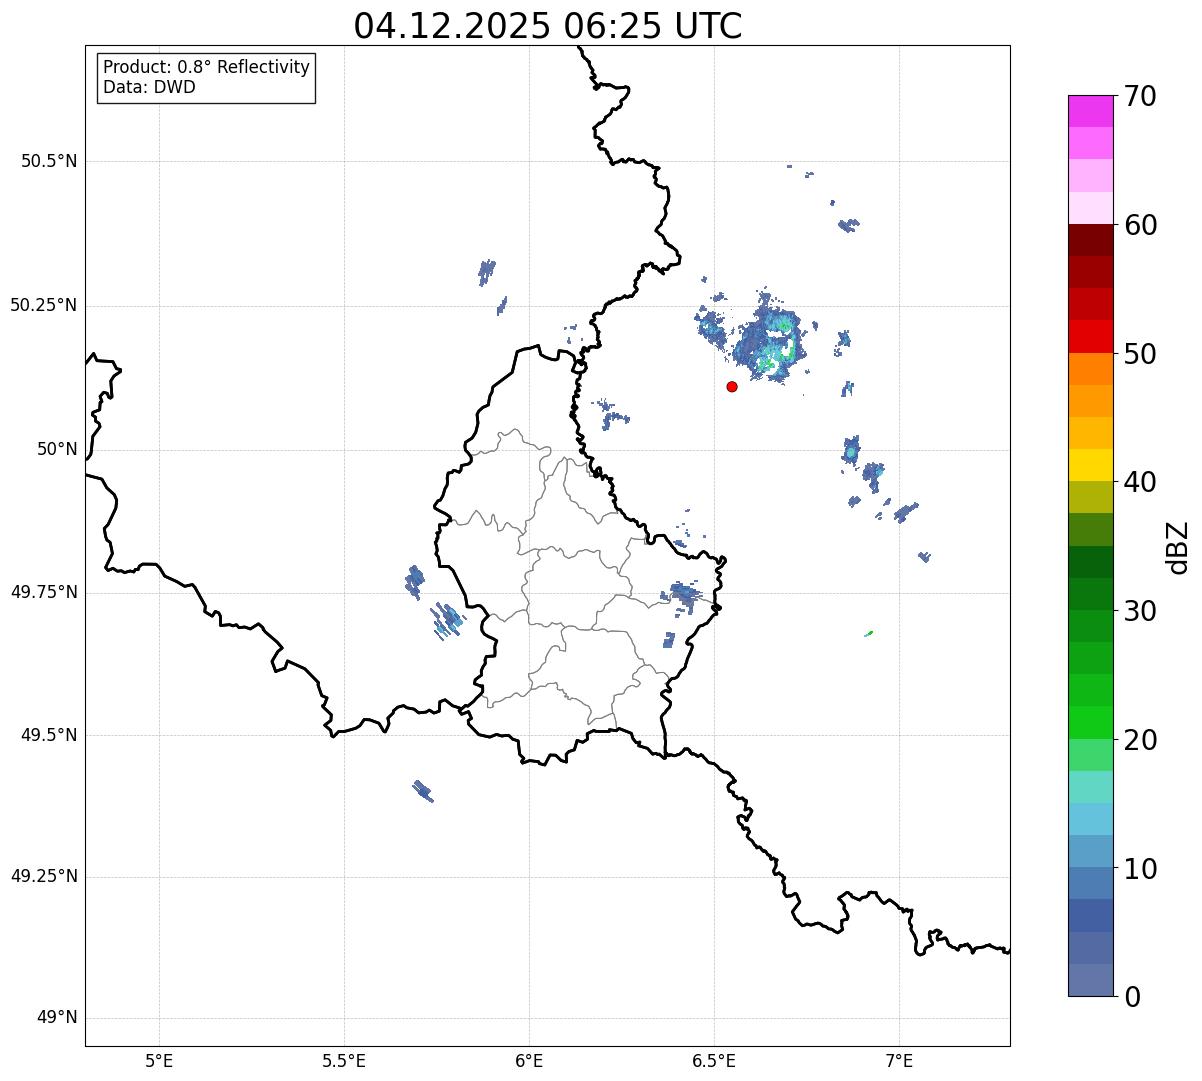The width and height of the screenshot is (1202, 1081).
Task: Click the 49°N latitude label
Action: click(57, 1018)
